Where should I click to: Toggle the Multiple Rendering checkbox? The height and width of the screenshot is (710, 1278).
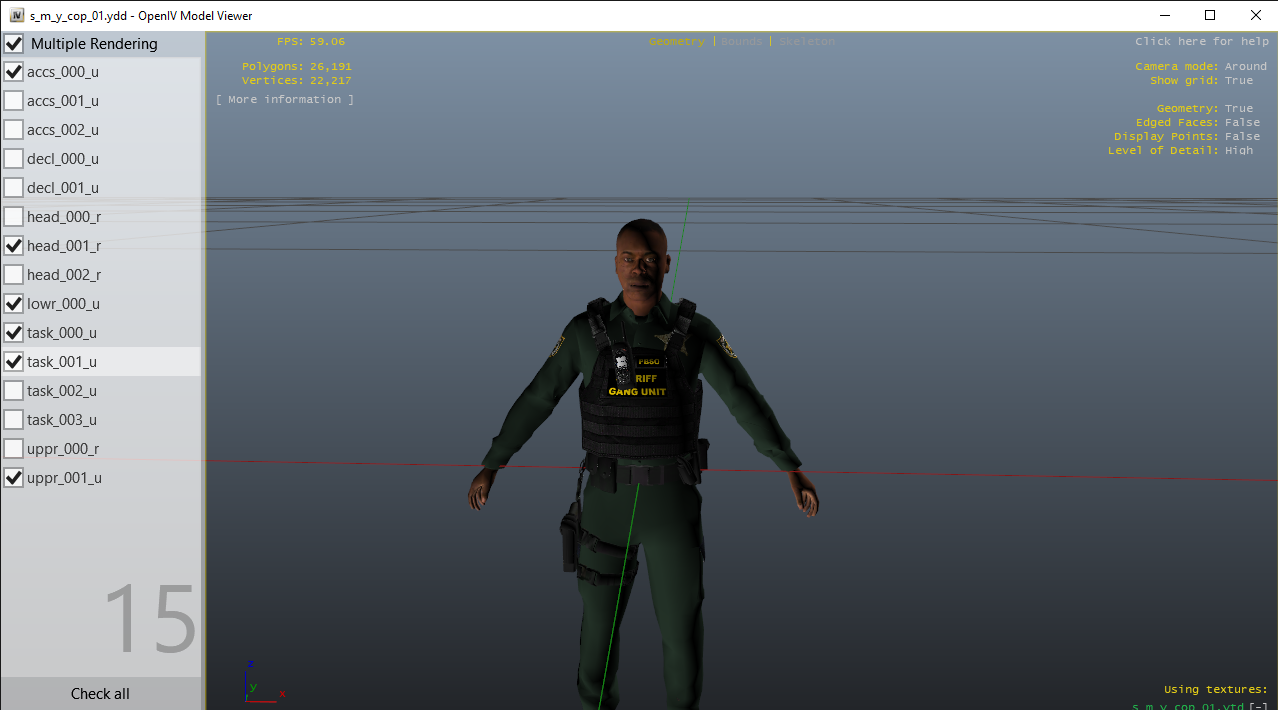click(x=14, y=44)
